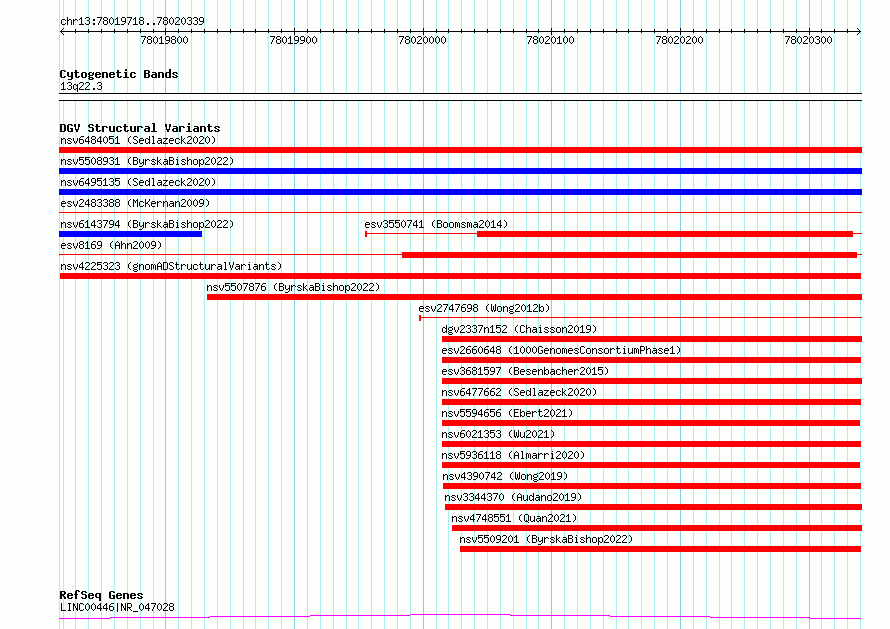
Task: Click the red bar under nsv4225323
Action: [x=460, y=276]
